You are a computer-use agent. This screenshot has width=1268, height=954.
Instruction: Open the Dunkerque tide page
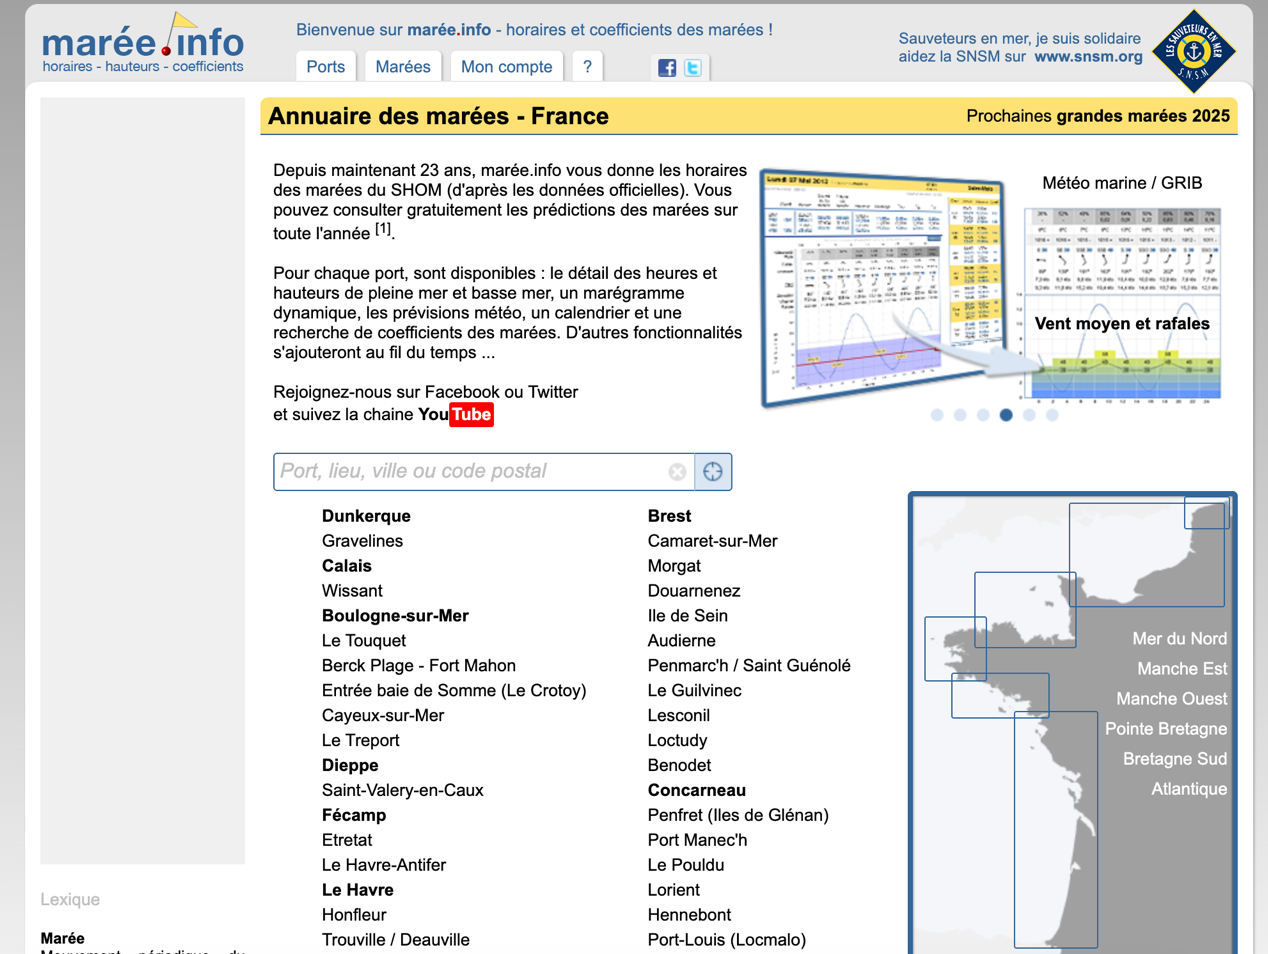(366, 516)
